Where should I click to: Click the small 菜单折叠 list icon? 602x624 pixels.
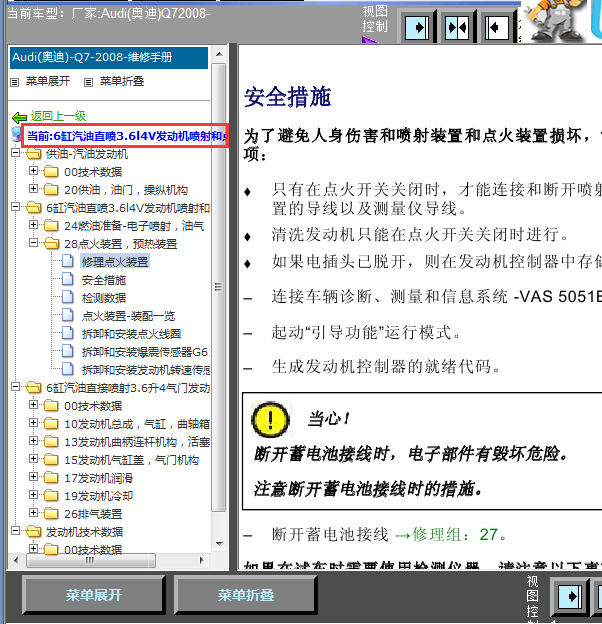[x=88, y=82]
